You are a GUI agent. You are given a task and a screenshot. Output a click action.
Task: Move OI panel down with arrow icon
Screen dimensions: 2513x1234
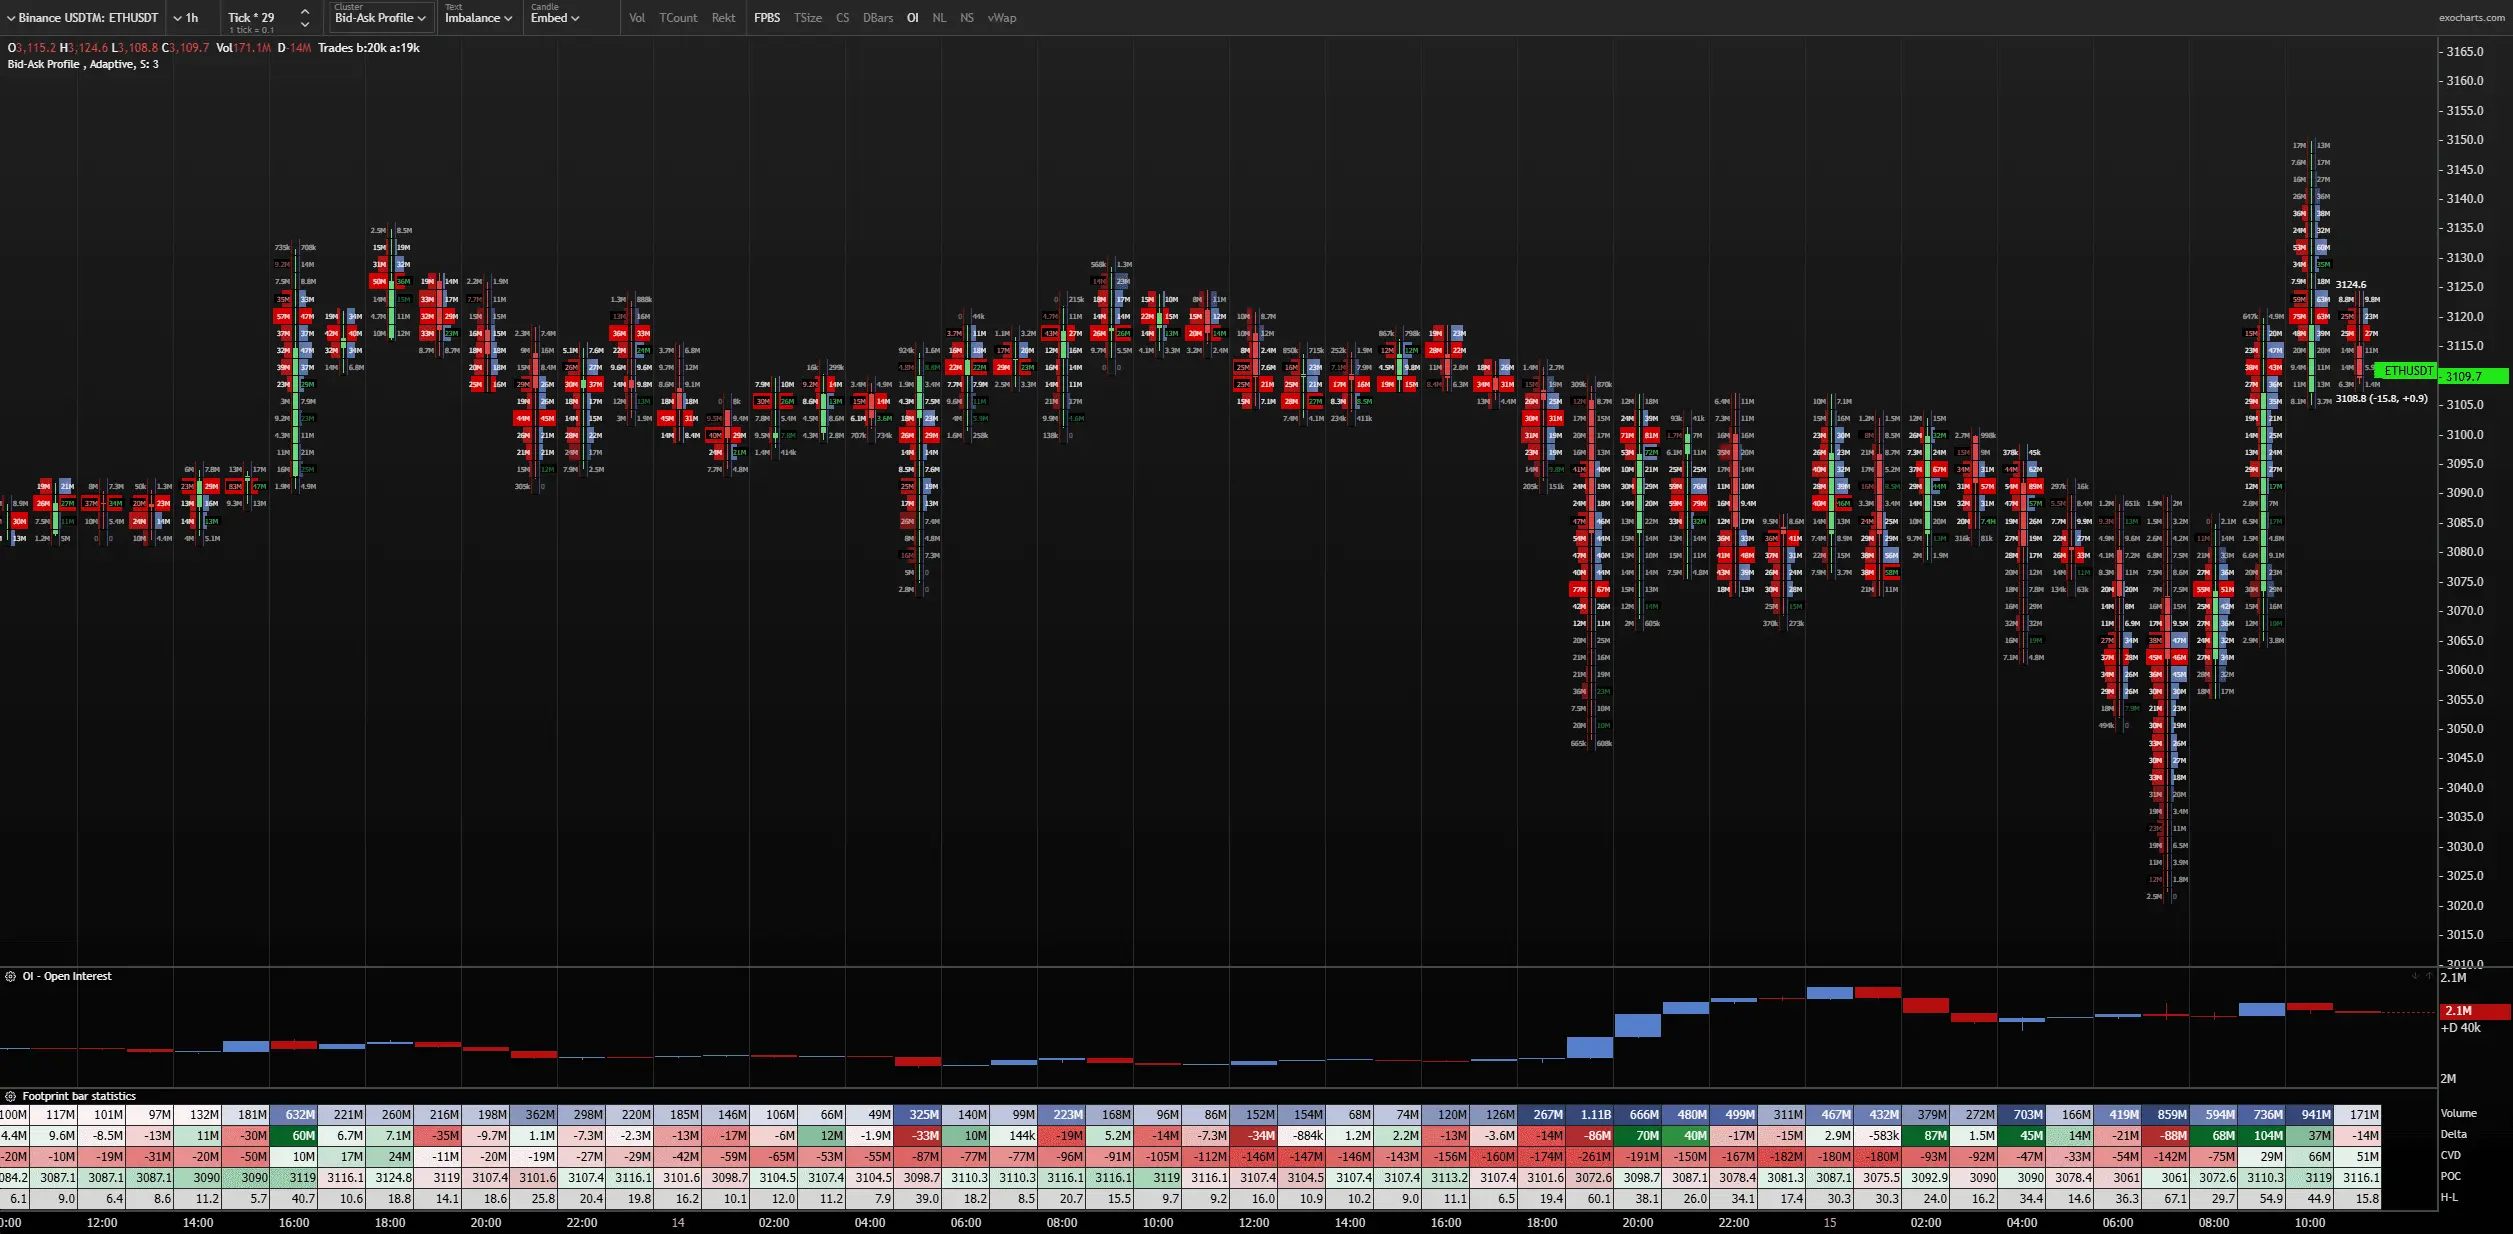[2415, 976]
